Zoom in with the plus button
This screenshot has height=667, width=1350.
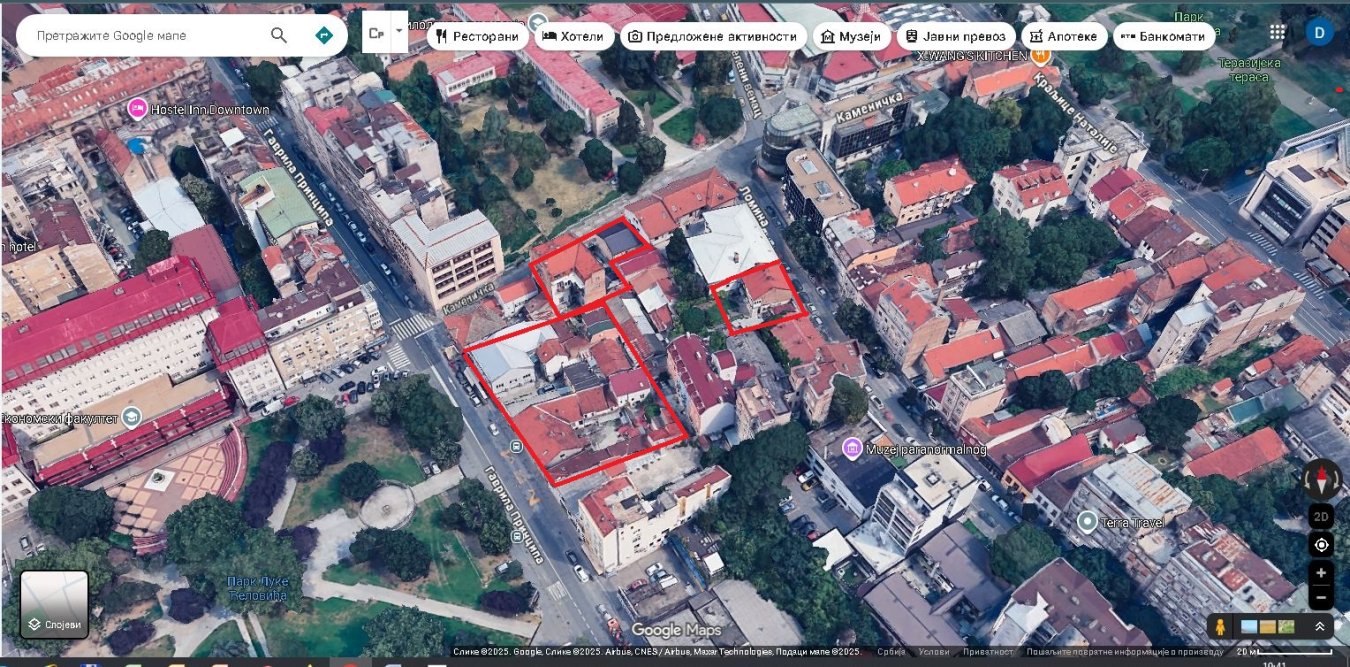(x=1321, y=573)
